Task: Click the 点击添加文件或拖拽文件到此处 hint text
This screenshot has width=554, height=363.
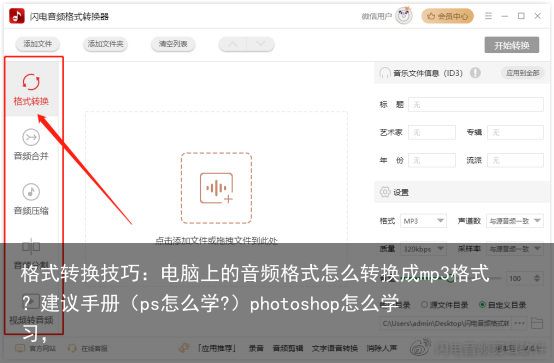Action: (x=216, y=240)
